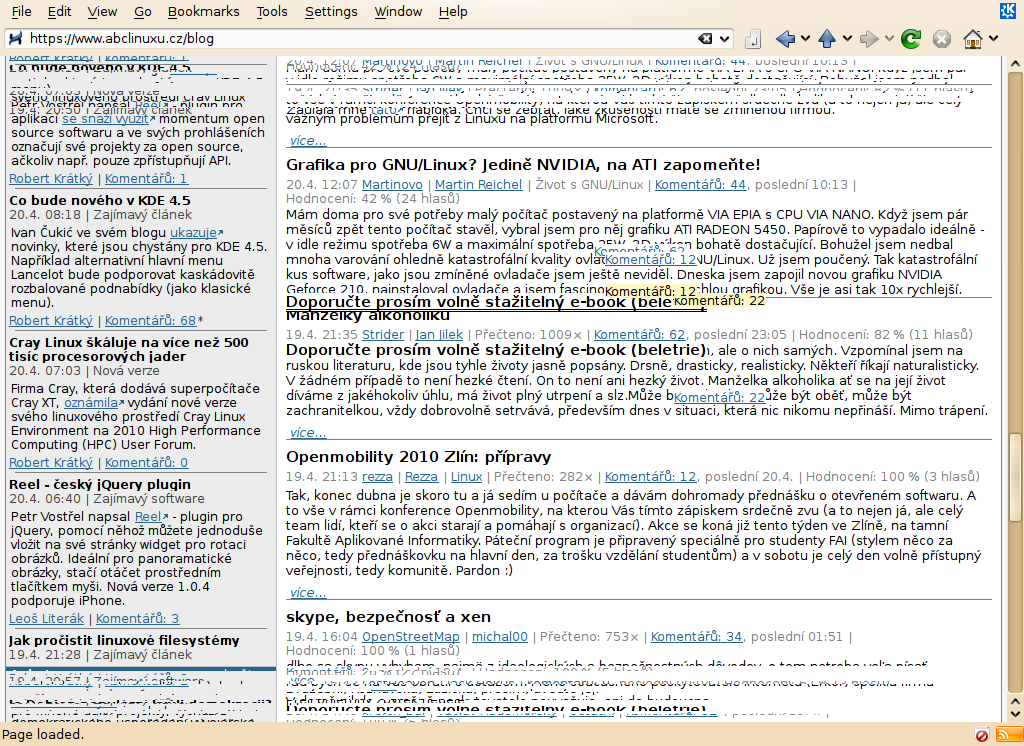Open the Bookmarks menu
This screenshot has width=1024, height=746.
pyautogui.click(x=204, y=11)
